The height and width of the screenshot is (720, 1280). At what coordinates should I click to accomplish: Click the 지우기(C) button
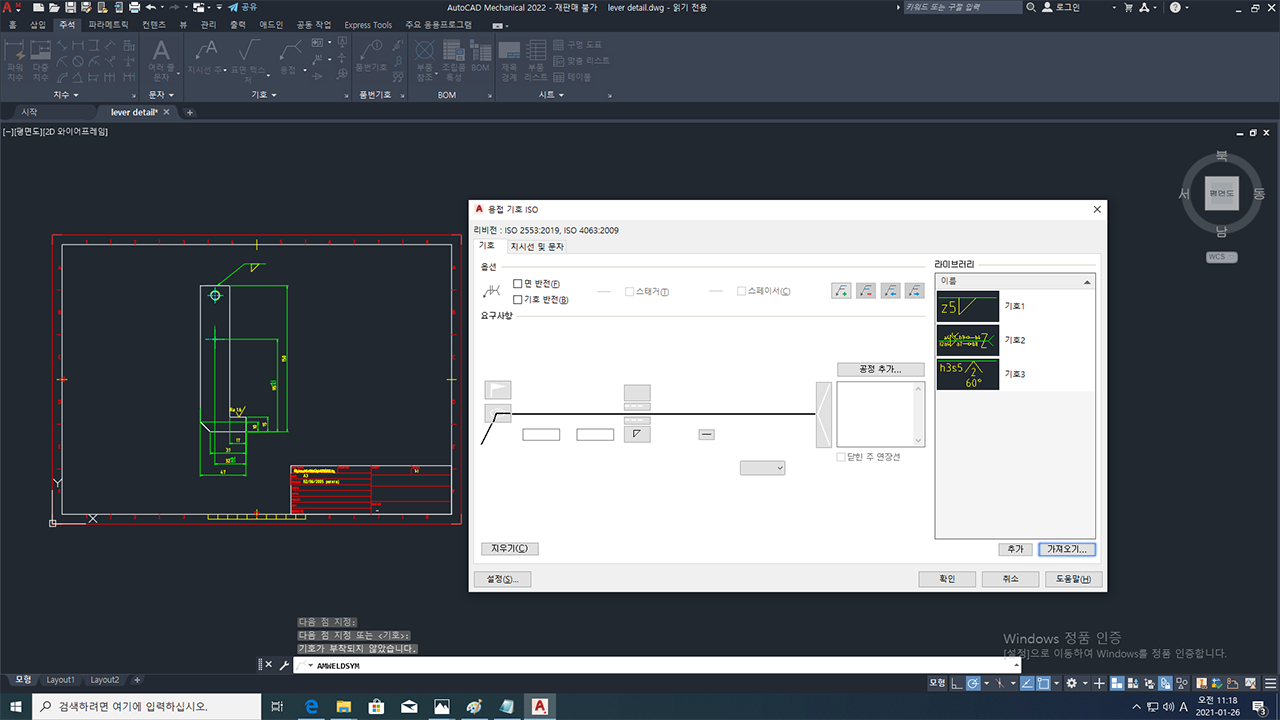tap(510, 548)
